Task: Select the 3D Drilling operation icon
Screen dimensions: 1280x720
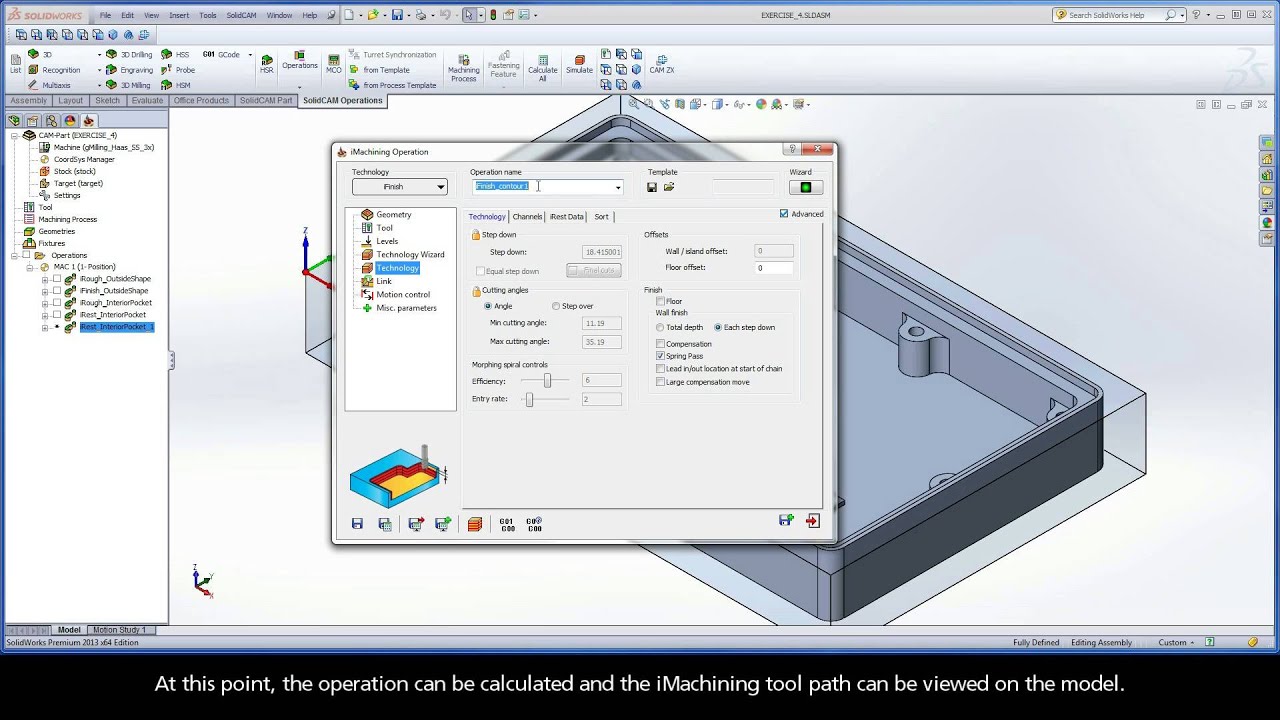Action: [x=112, y=55]
